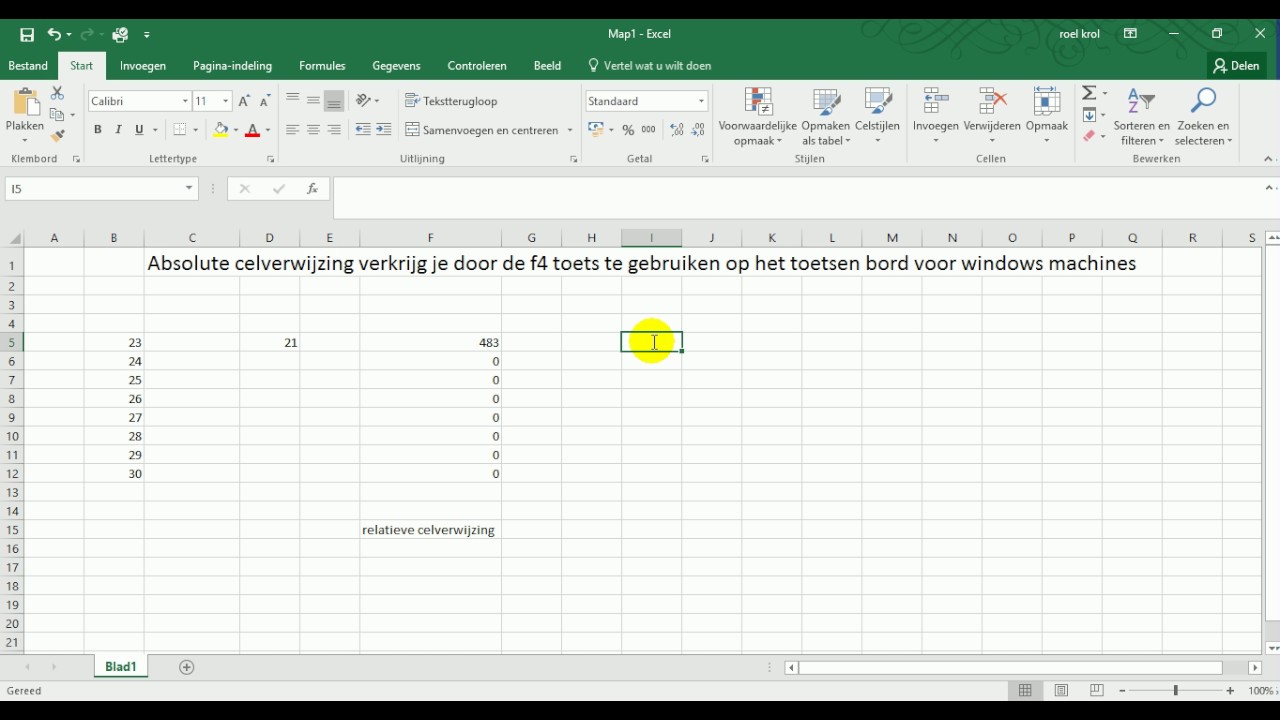The height and width of the screenshot is (720, 1280).
Task: Click the add new sheet plus icon
Action: (186, 667)
